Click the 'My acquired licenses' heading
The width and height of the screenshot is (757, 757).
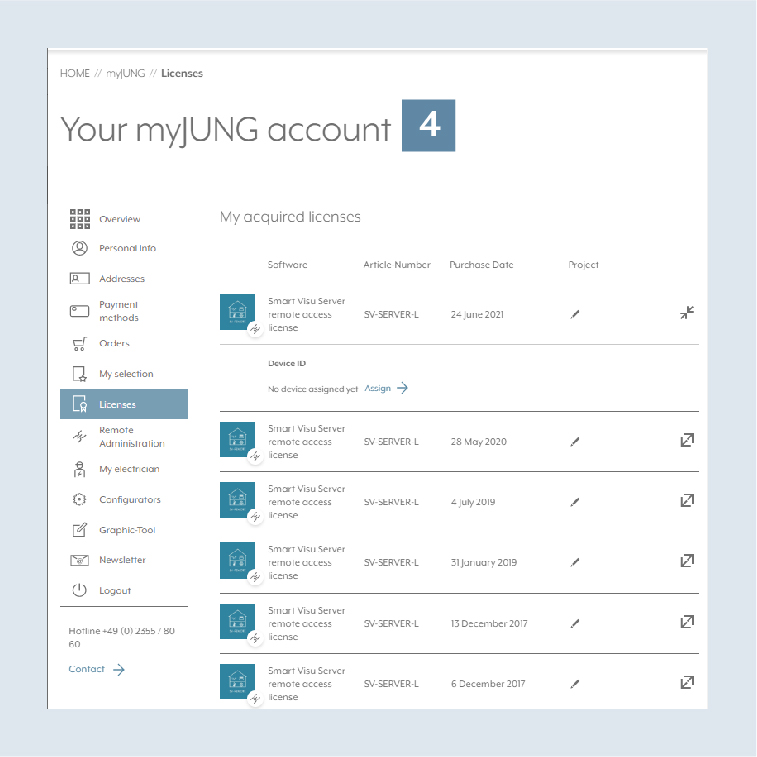[290, 217]
